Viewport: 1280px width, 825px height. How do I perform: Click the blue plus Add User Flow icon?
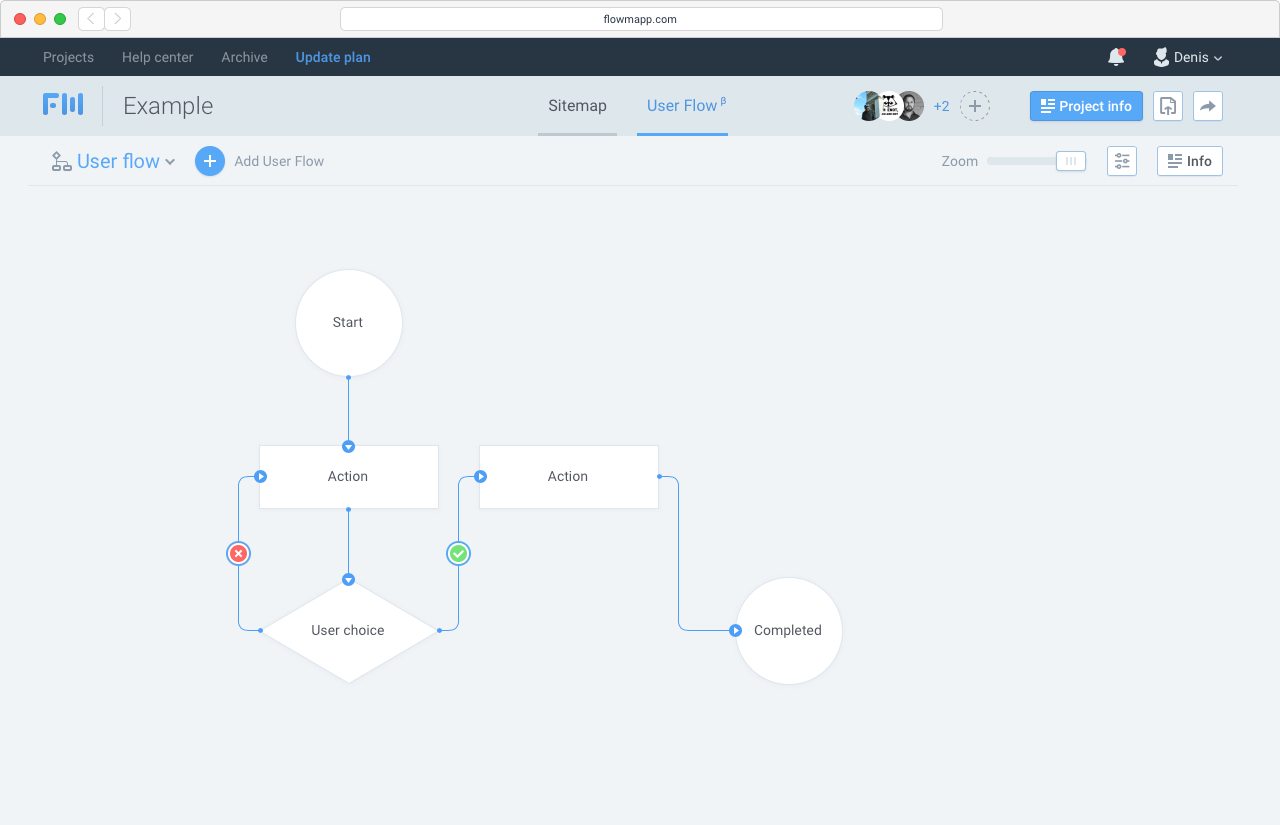(x=210, y=160)
